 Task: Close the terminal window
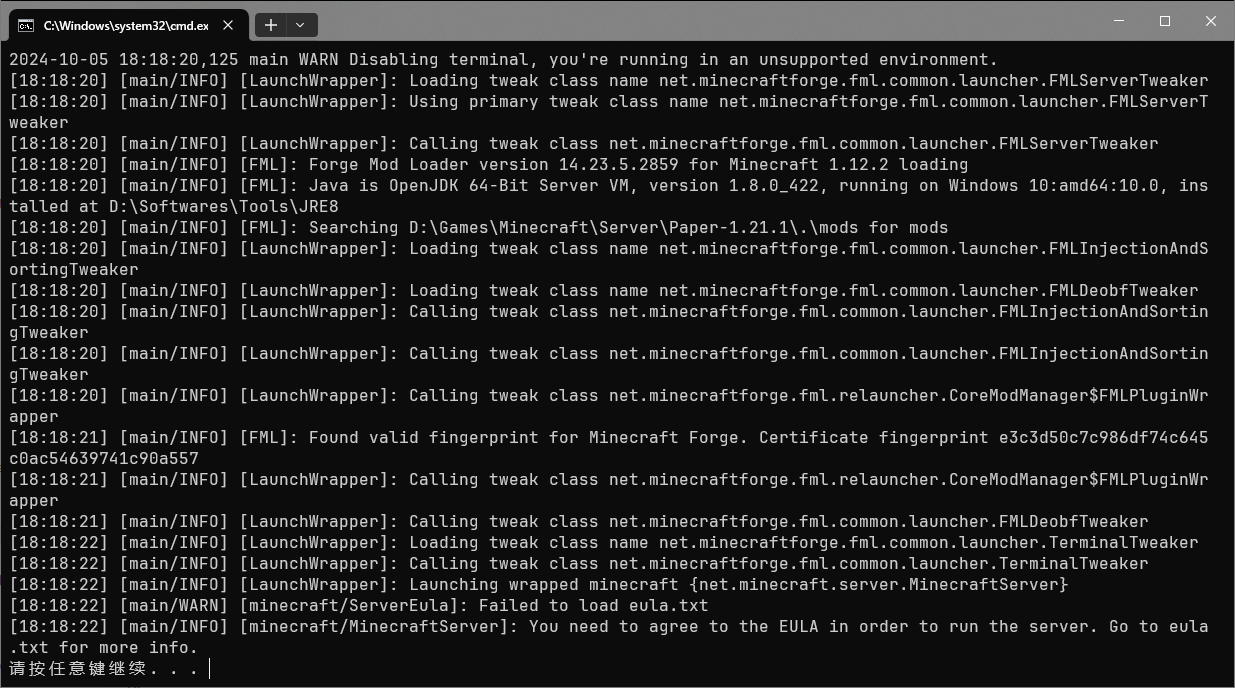click(1211, 21)
